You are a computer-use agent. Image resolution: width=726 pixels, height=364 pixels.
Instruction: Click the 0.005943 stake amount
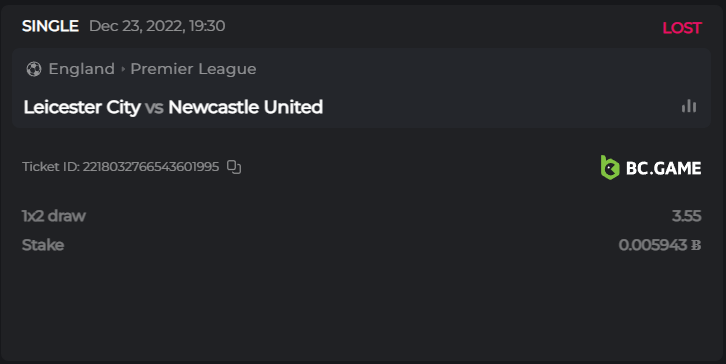tap(653, 245)
